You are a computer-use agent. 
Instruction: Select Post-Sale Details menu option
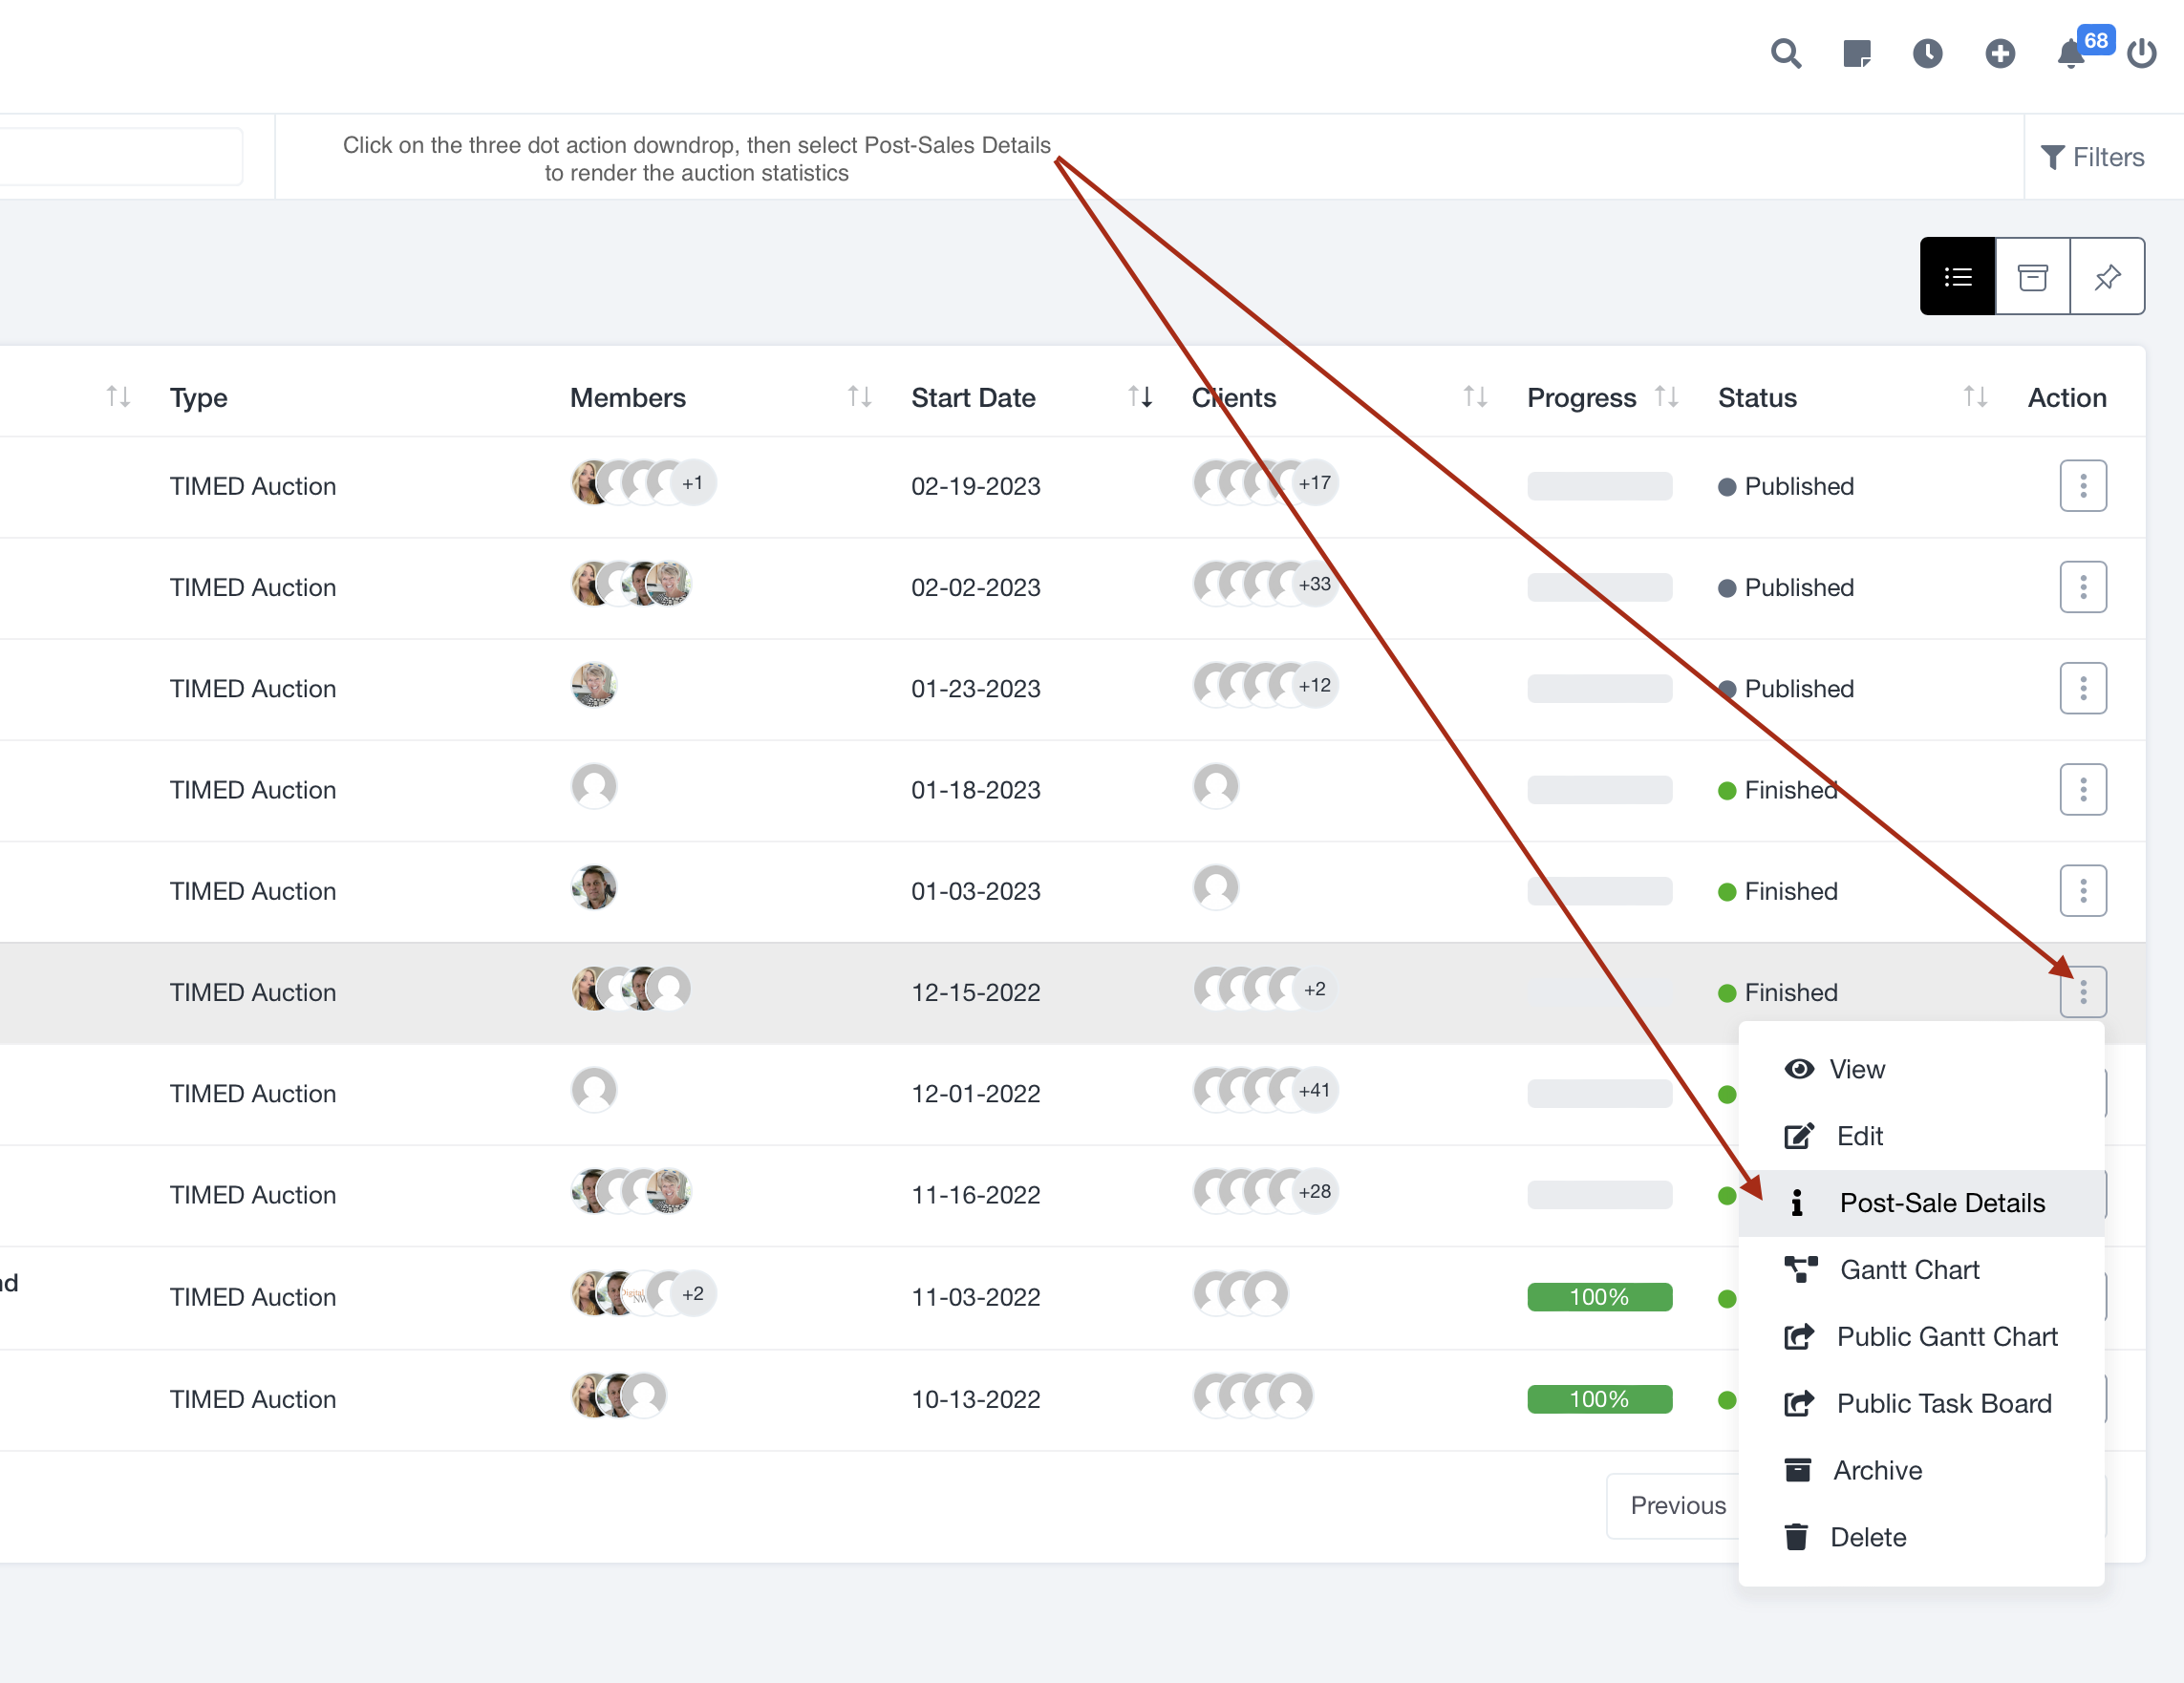click(1941, 1203)
